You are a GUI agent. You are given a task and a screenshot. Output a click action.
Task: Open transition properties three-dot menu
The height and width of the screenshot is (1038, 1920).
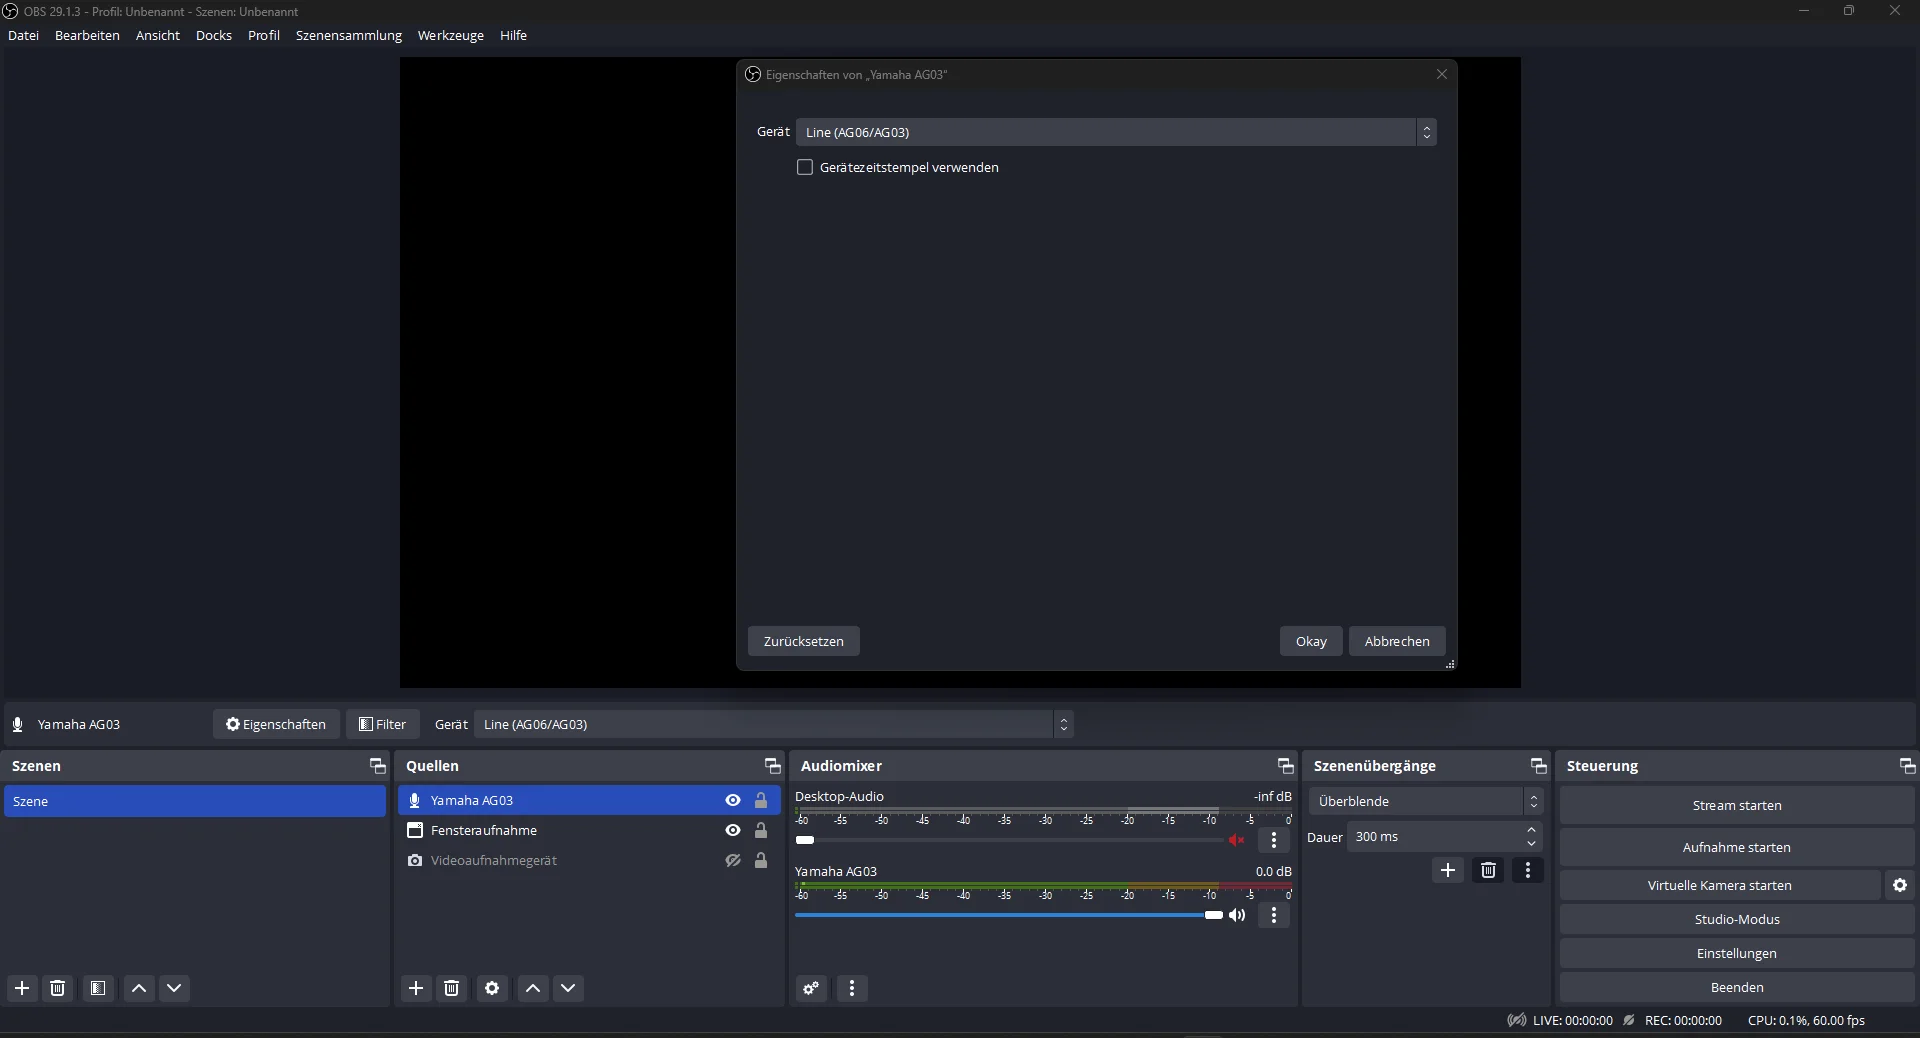coord(1528,870)
